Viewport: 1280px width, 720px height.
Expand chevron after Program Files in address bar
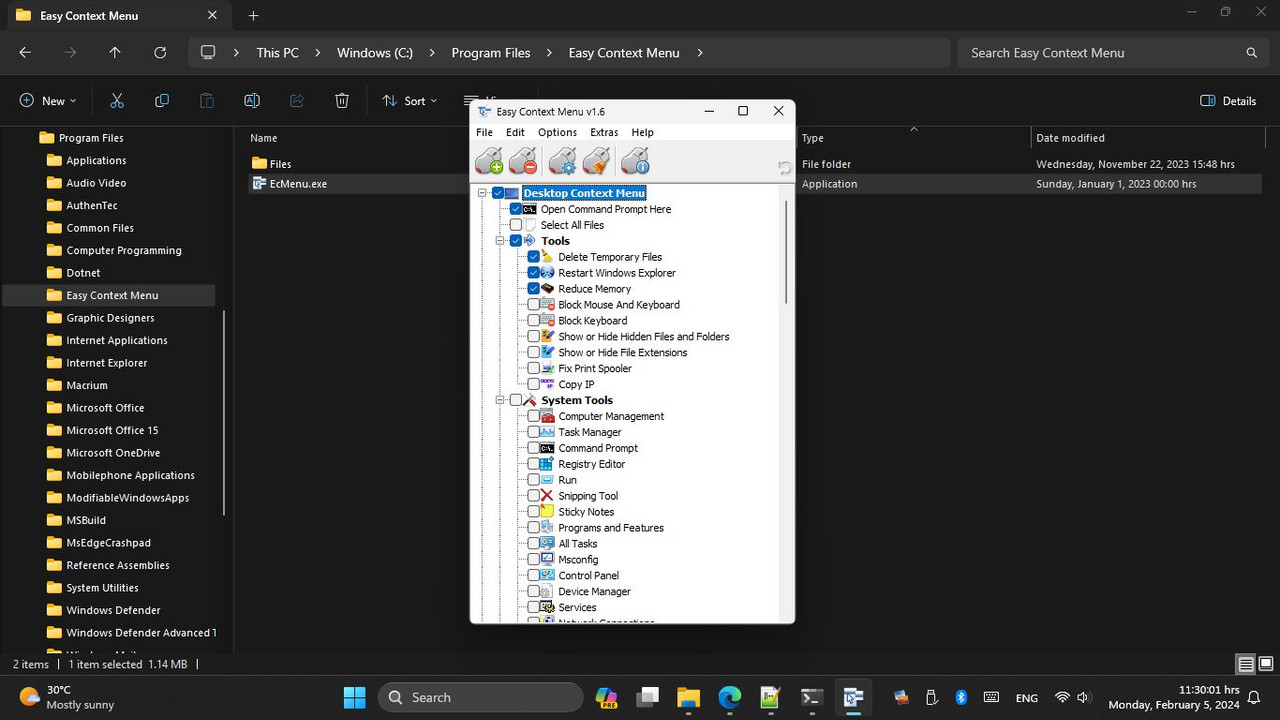click(549, 53)
